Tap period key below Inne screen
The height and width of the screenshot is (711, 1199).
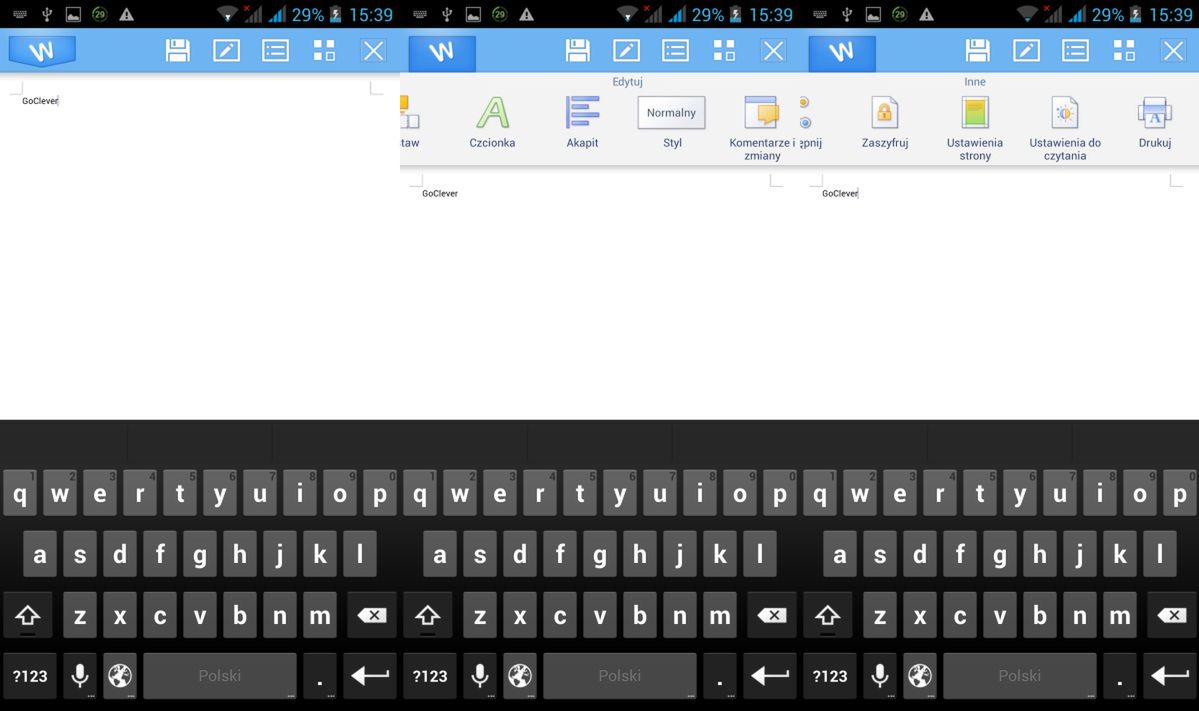[x=1119, y=676]
